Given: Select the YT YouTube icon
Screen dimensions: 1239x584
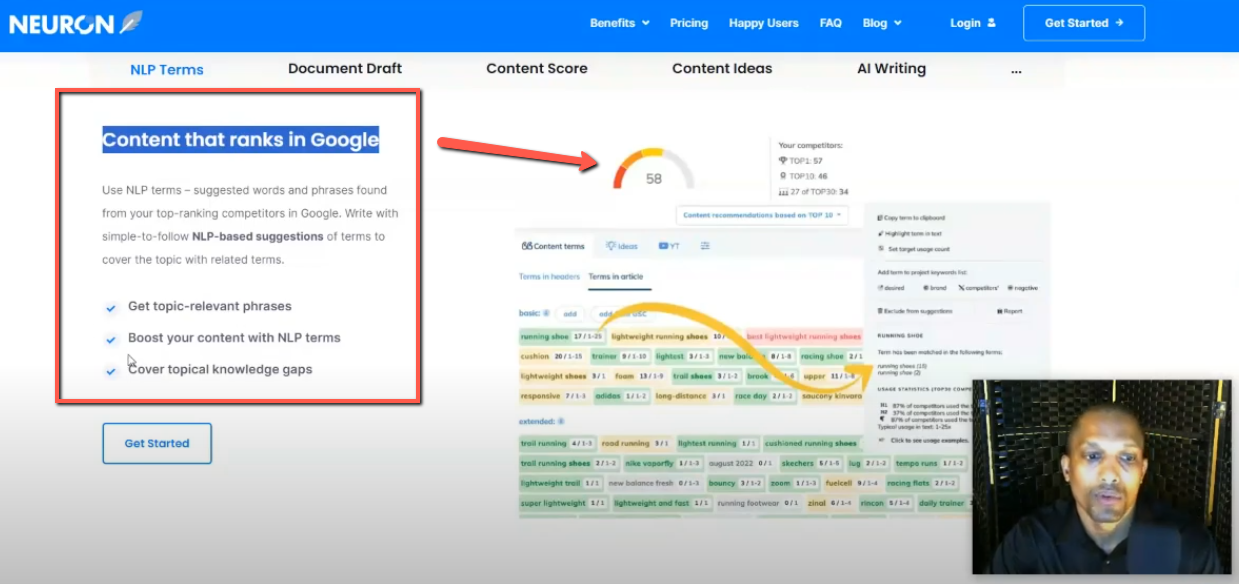Looking at the screenshot, I should click(x=663, y=244).
